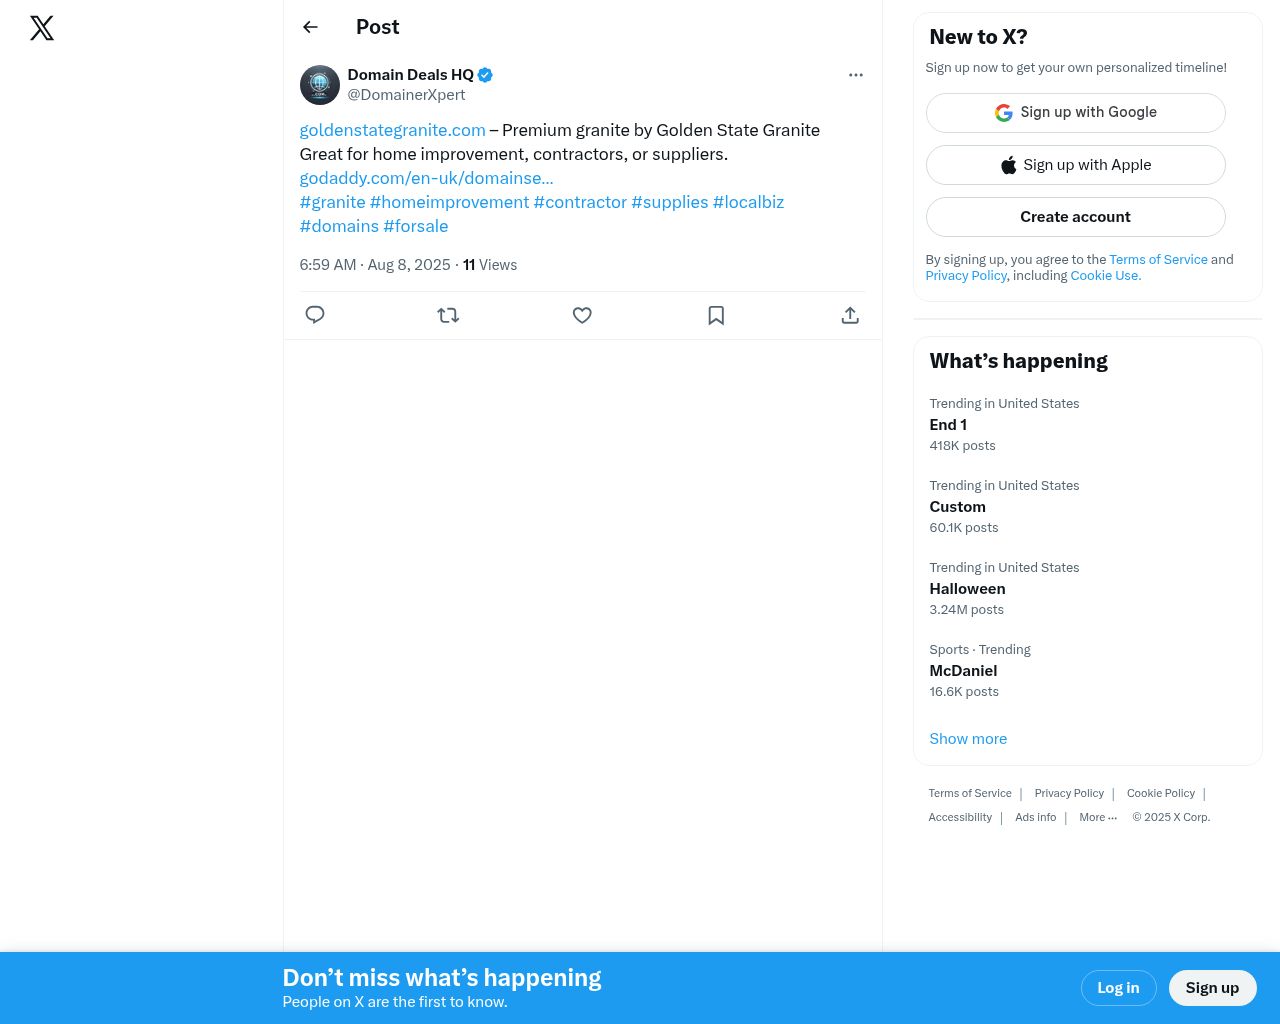Open the post's three-dot more menu

[x=855, y=75]
